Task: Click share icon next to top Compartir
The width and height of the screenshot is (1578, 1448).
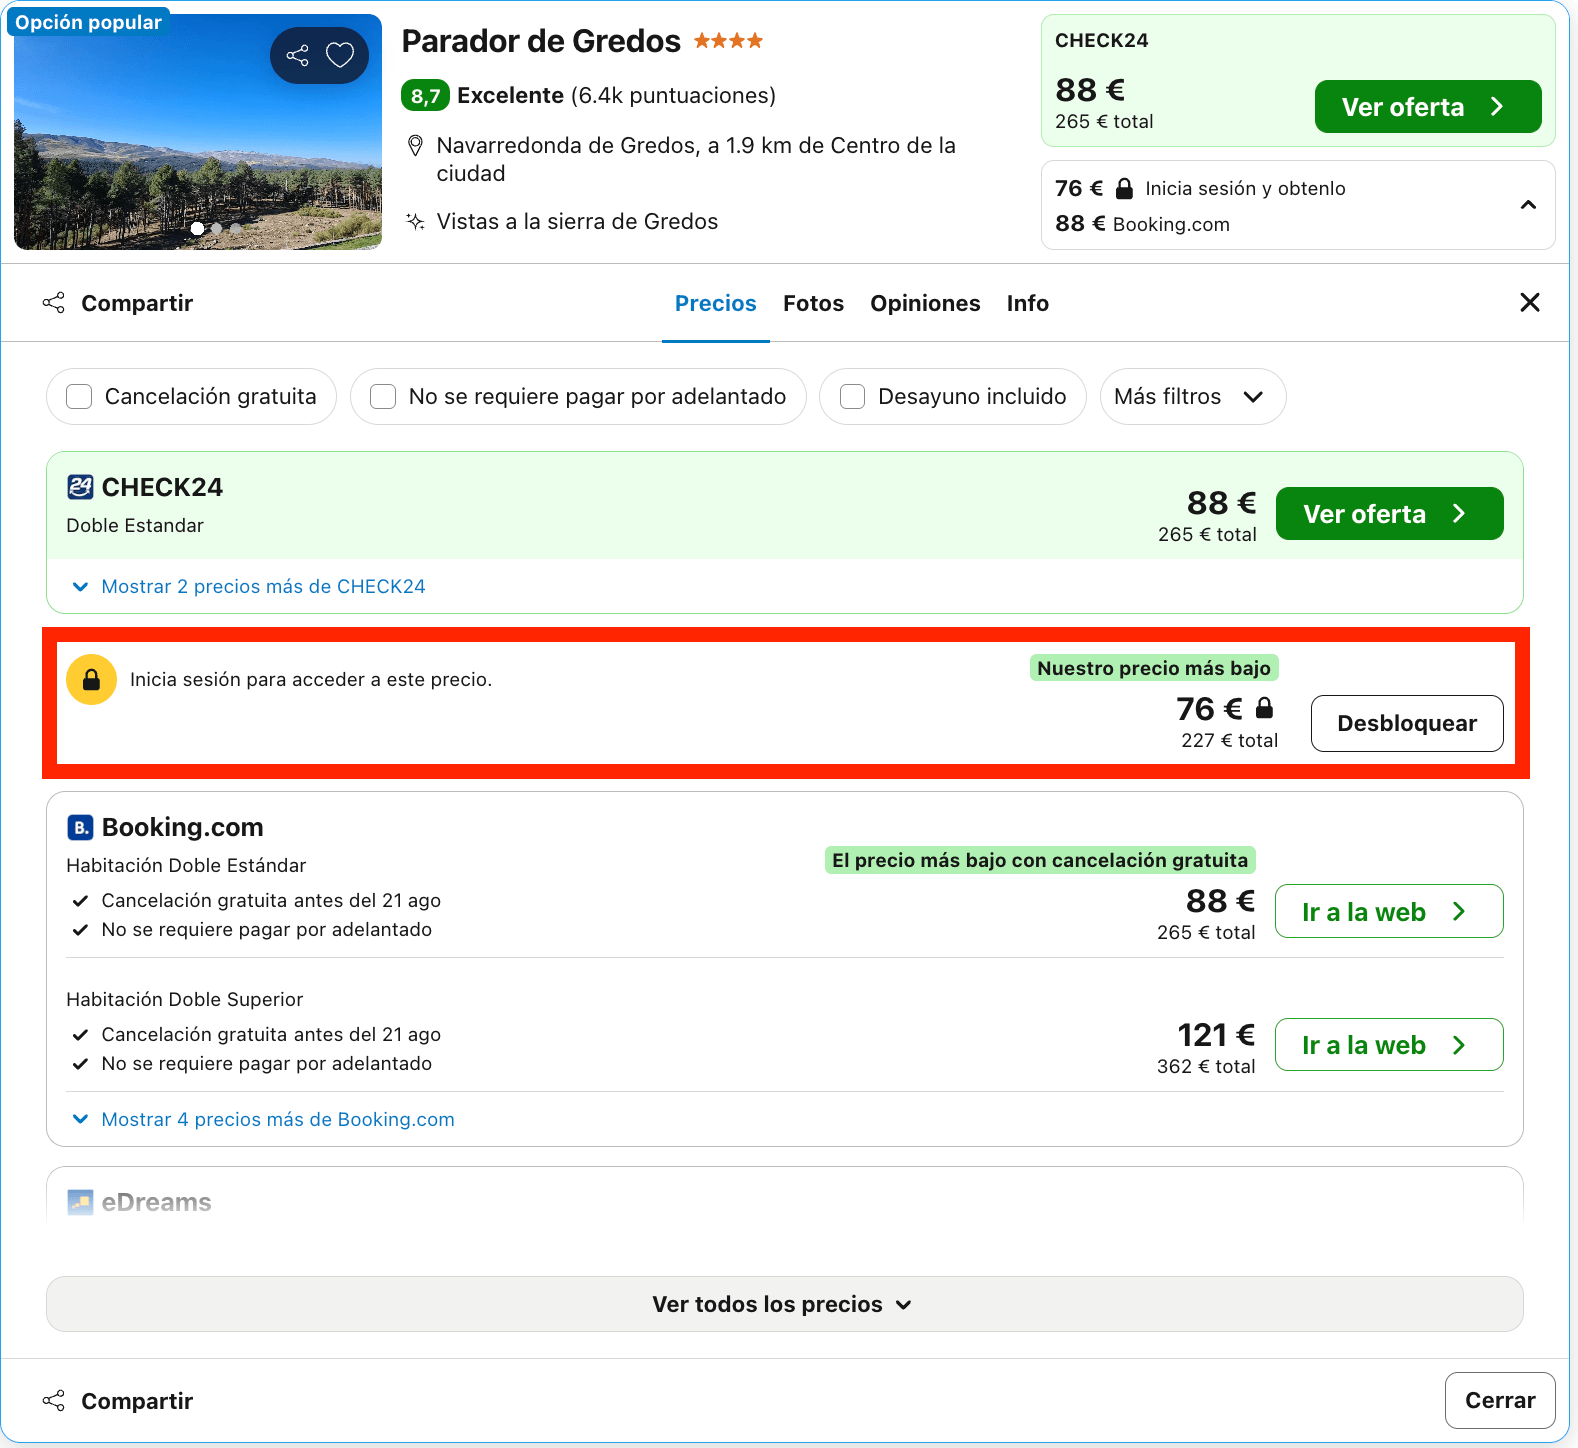Action: (54, 303)
